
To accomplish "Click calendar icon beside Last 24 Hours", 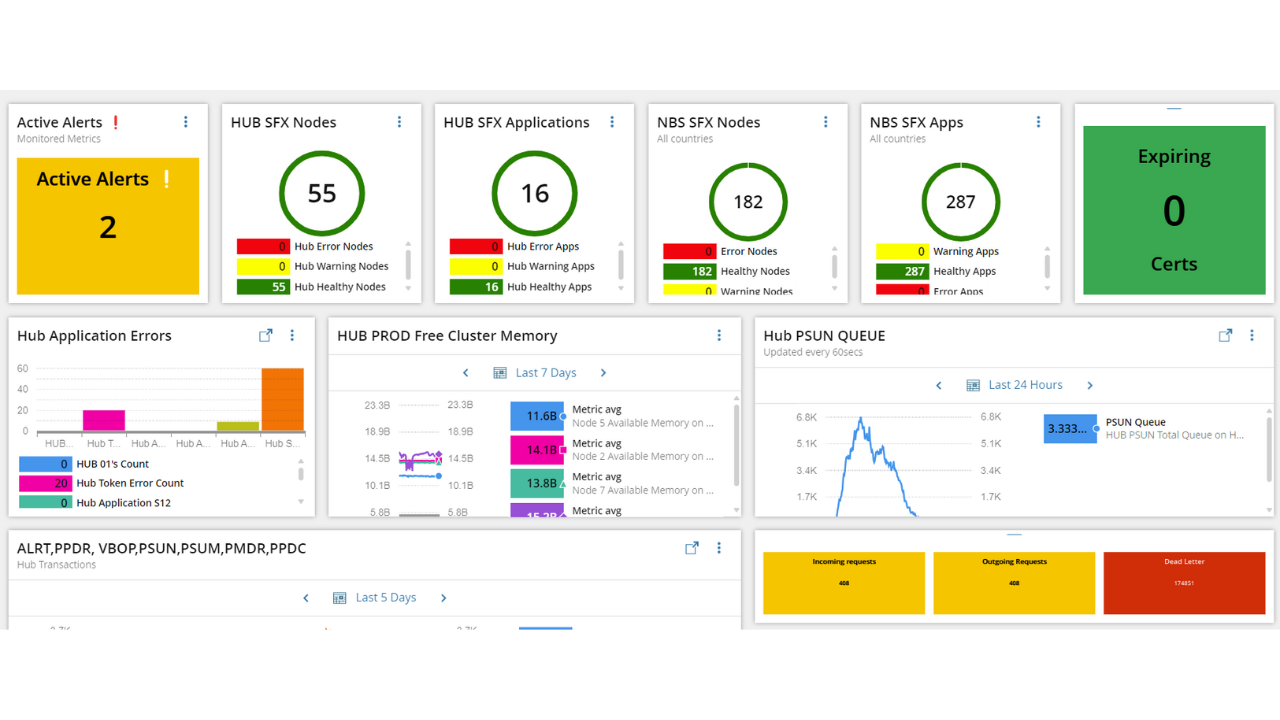I will point(972,385).
